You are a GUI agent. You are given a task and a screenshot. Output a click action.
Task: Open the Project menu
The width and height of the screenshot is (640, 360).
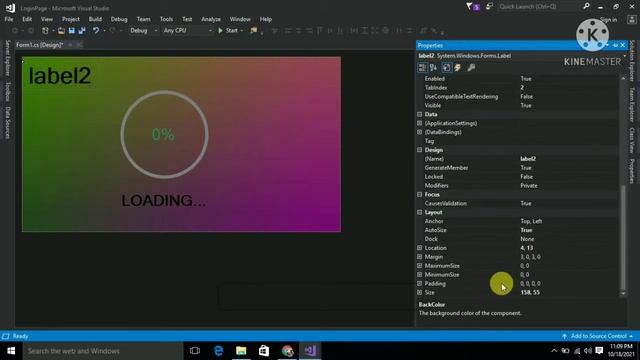71,19
